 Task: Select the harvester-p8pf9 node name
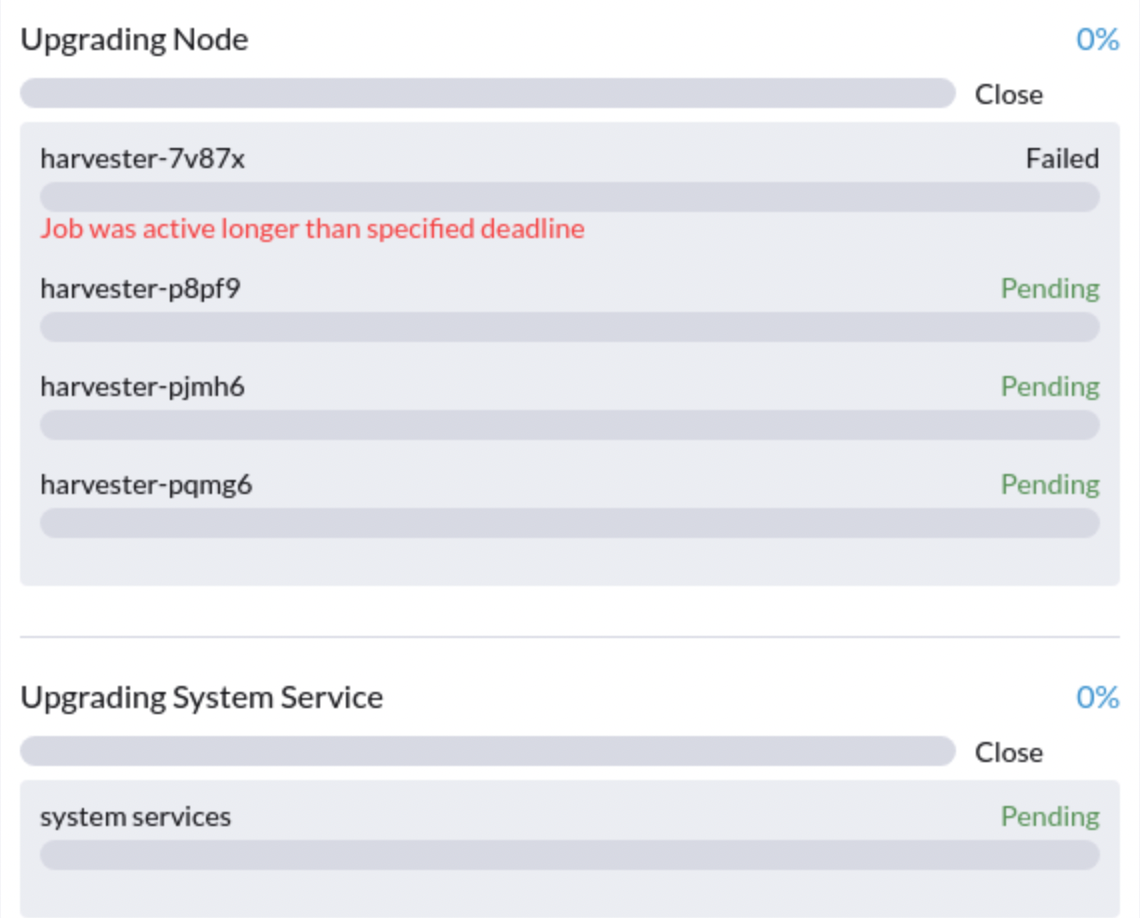pyautogui.click(x=140, y=288)
